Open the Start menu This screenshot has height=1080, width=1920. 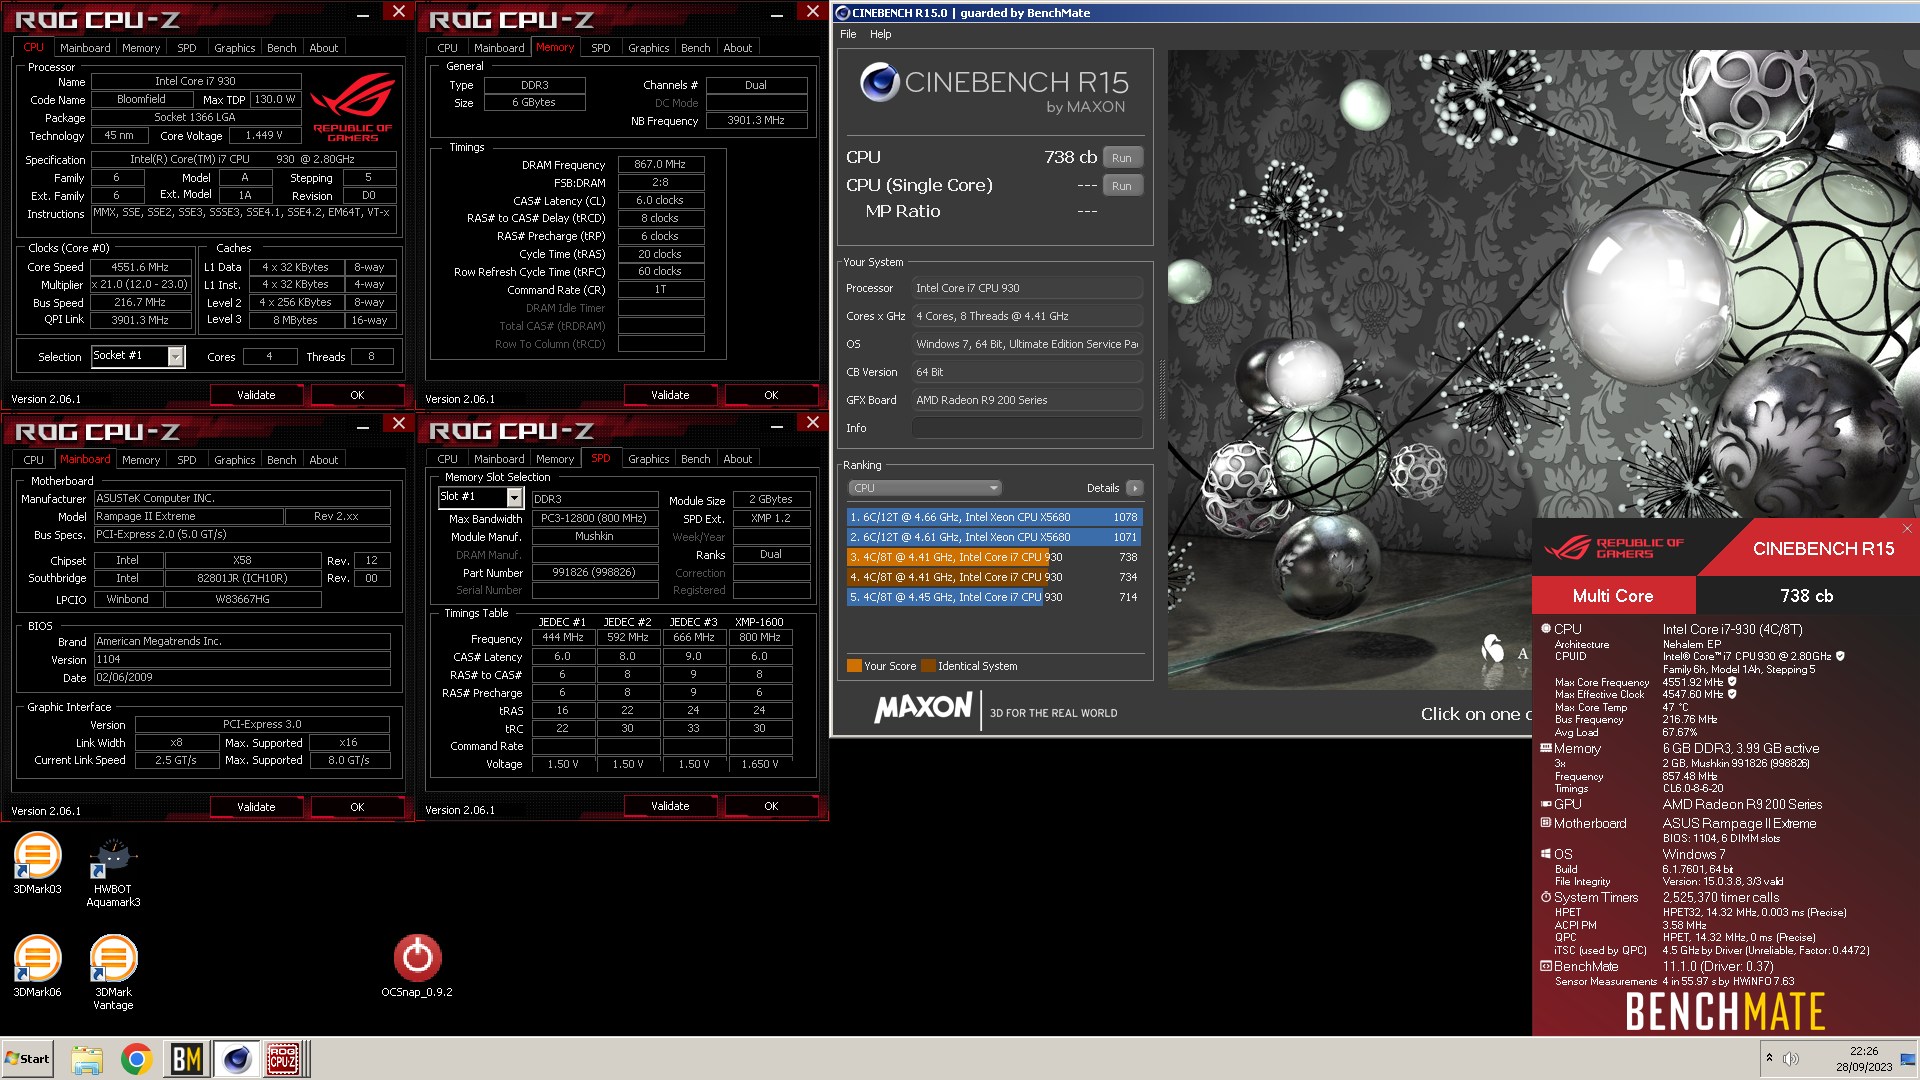pos(28,1059)
